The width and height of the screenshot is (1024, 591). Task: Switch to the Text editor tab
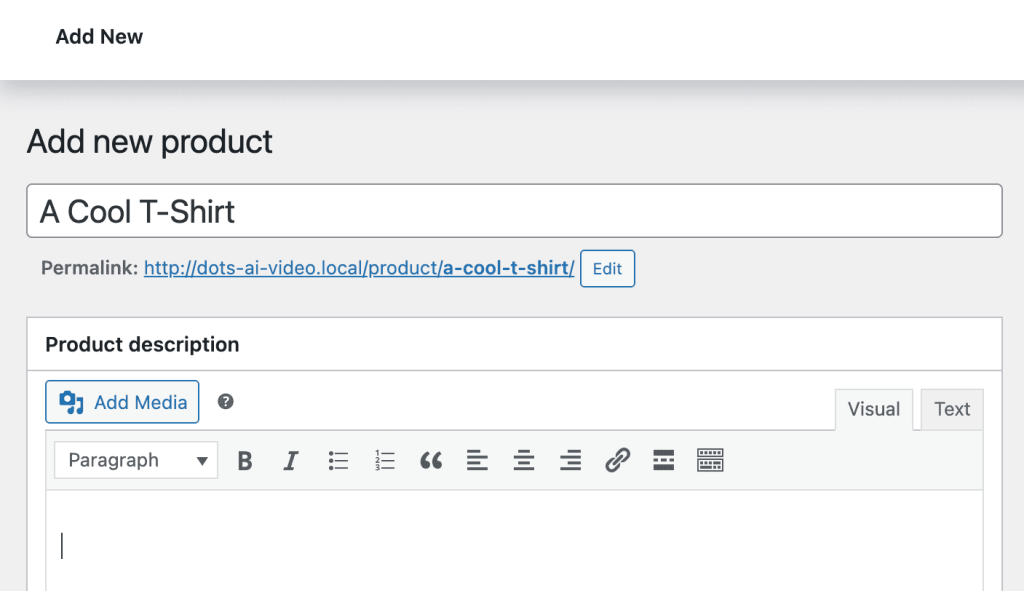coord(952,409)
